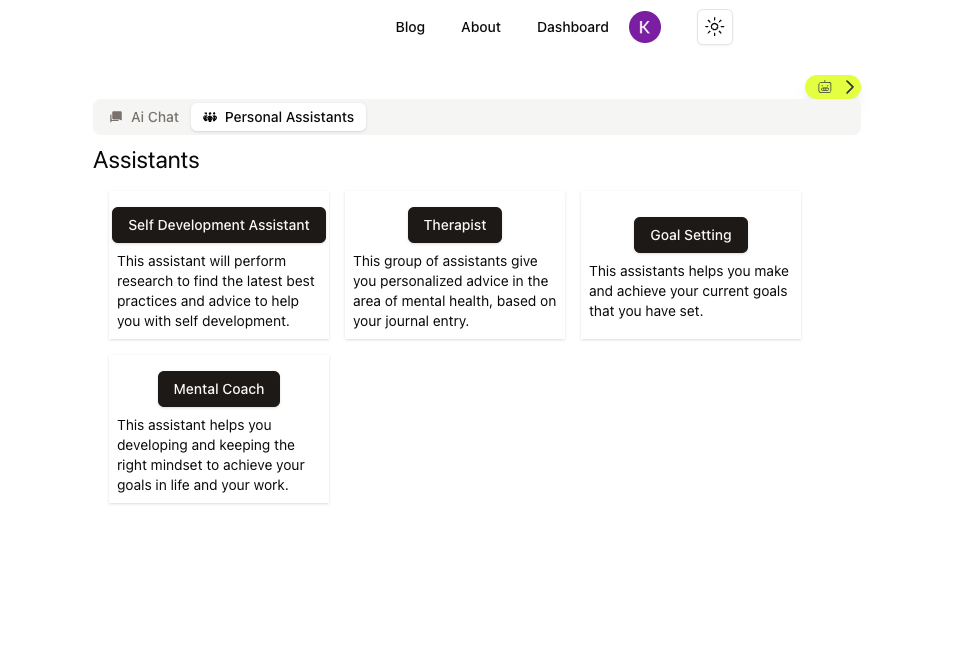This screenshot has height=672, width=959.
Task: Click the Therapist card description text
Action: pyautogui.click(x=455, y=291)
